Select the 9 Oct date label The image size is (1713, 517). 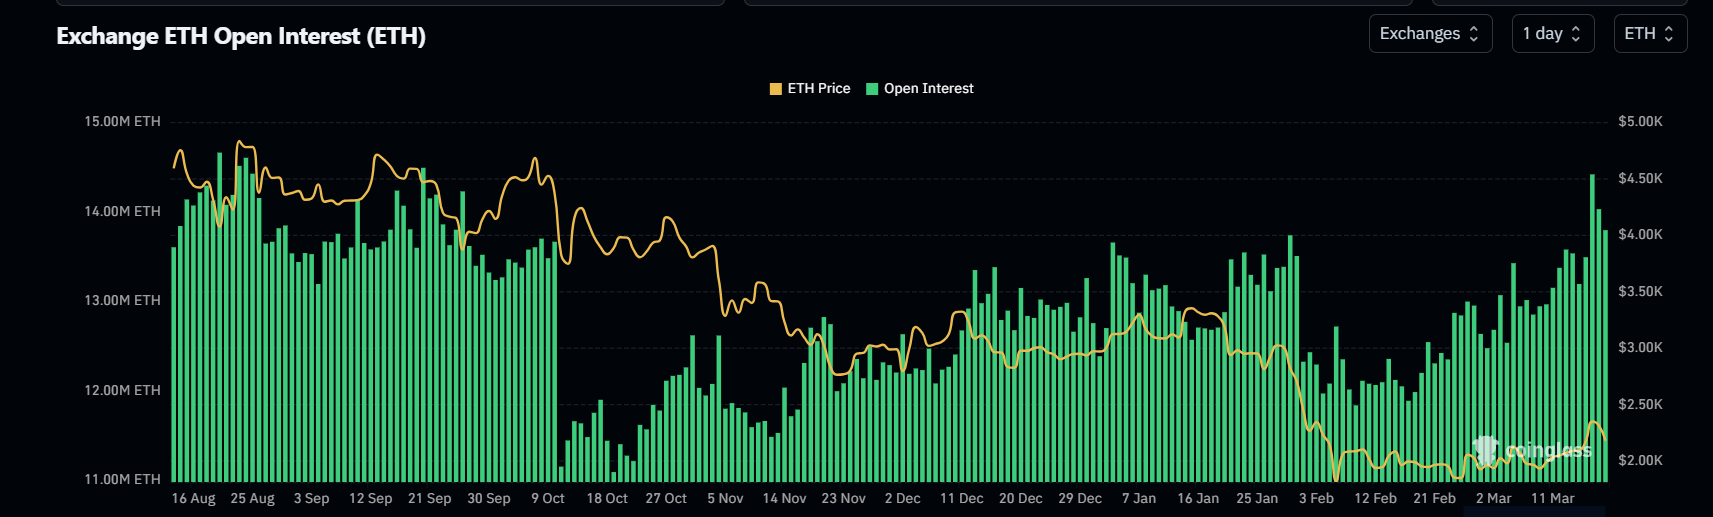pyautogui.click(x=548, y=498)
